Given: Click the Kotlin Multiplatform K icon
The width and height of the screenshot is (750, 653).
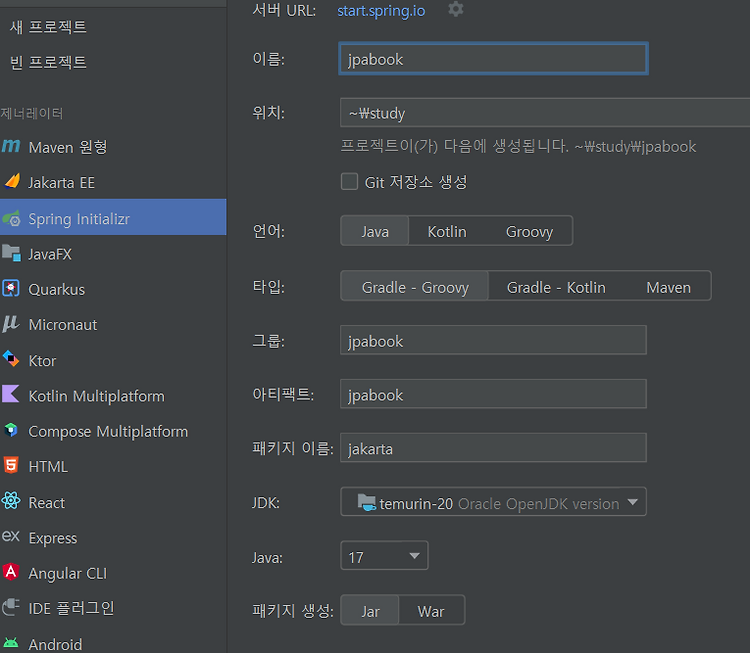Looking at the screenshot, I should (11, 394).
